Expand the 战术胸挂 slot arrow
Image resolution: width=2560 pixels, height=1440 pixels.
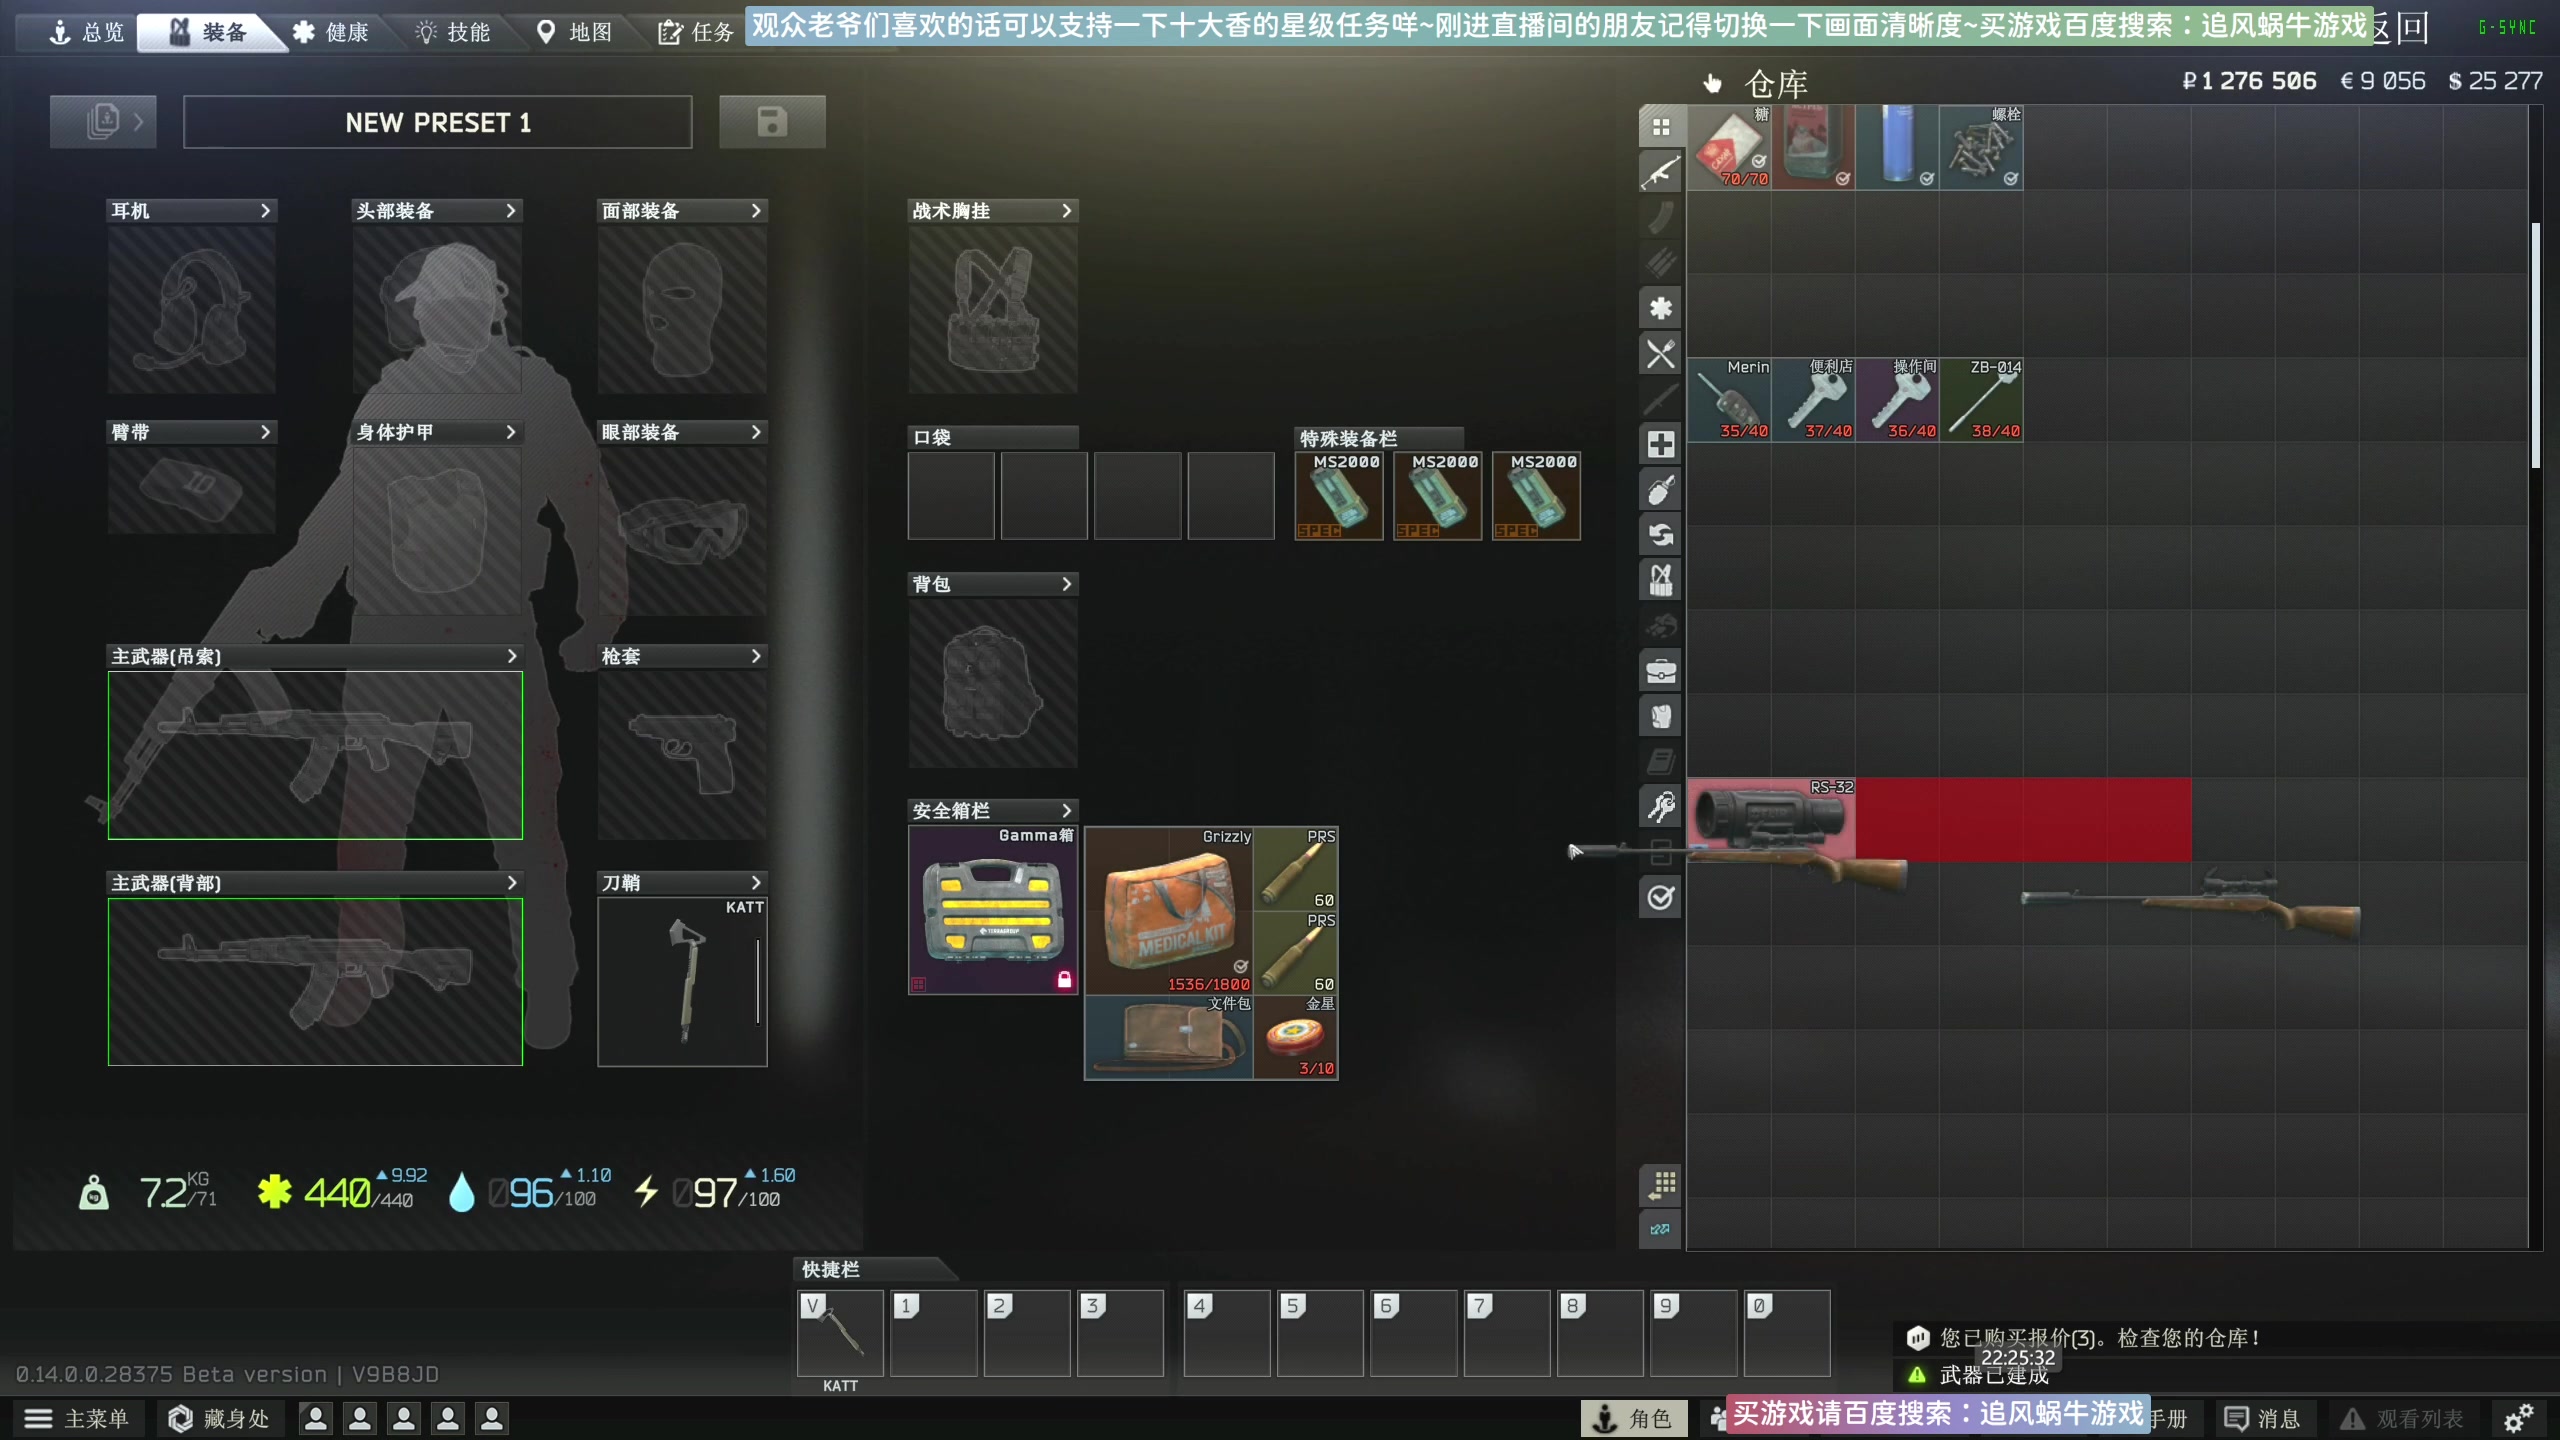[1066, 211]
